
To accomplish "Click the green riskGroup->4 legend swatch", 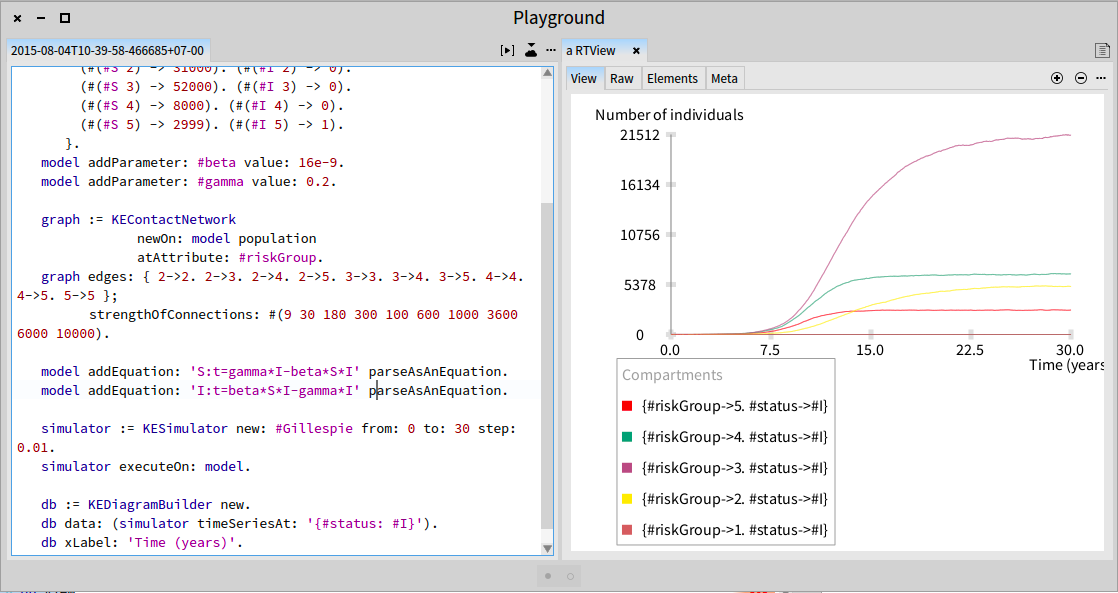I will click(627, 437).
